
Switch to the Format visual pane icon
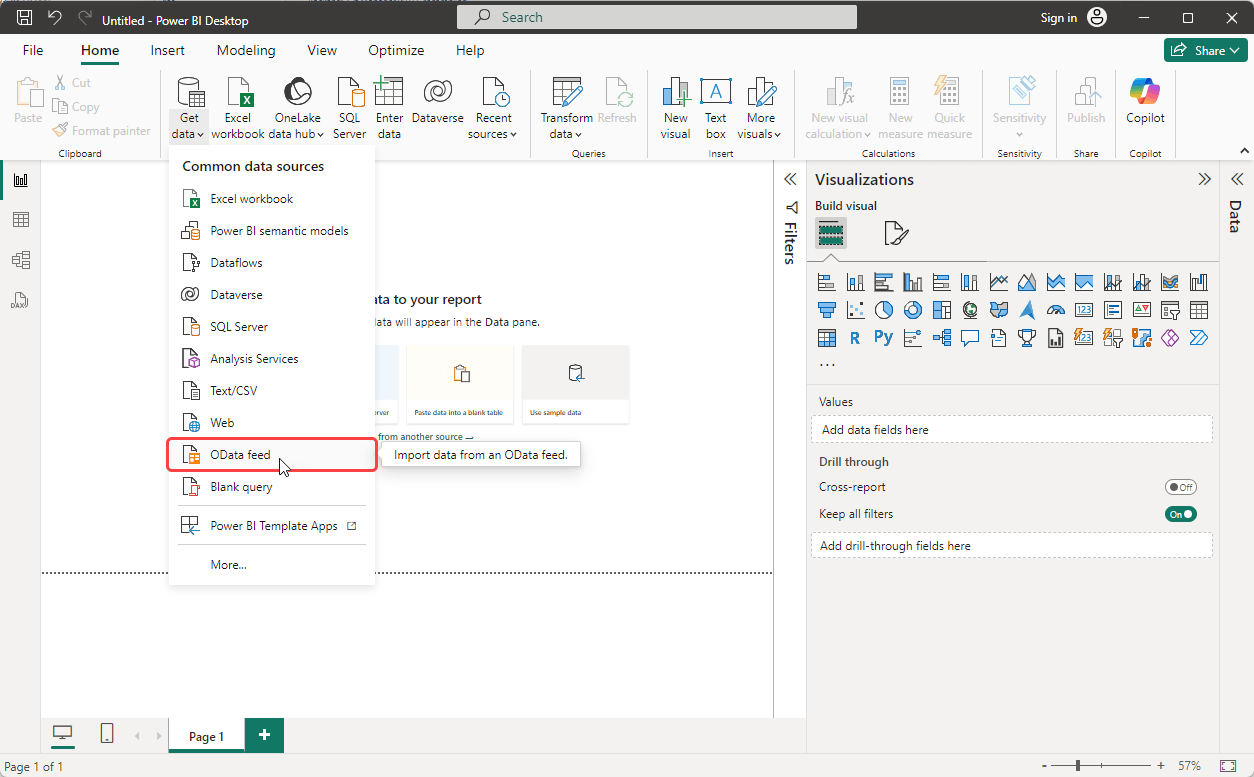(896, 234)
